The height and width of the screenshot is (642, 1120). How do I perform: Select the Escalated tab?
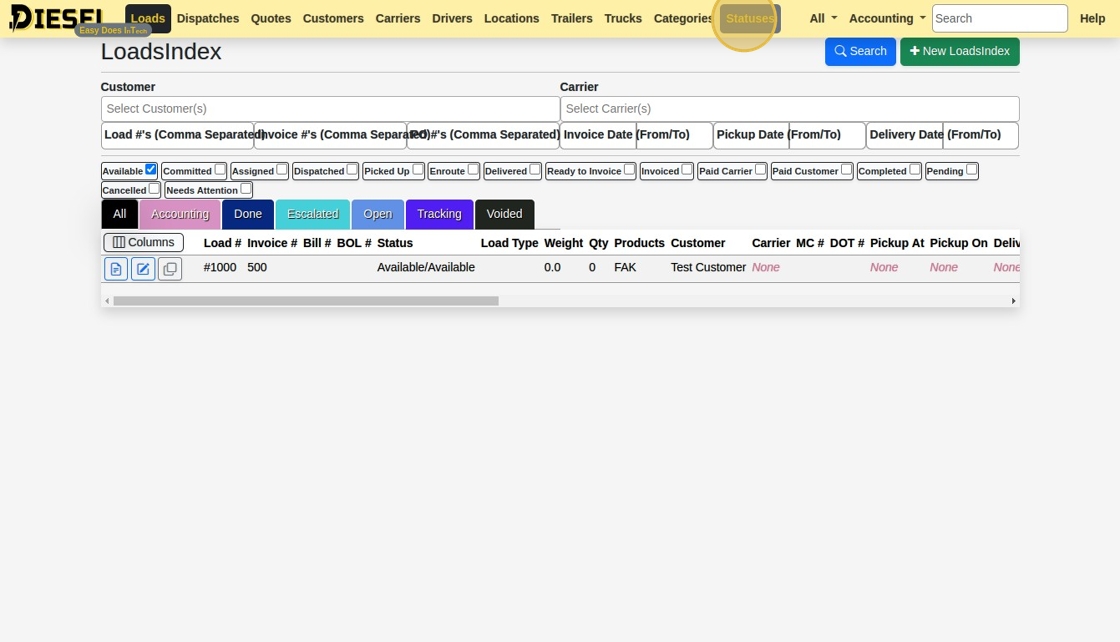coord(313,214)
